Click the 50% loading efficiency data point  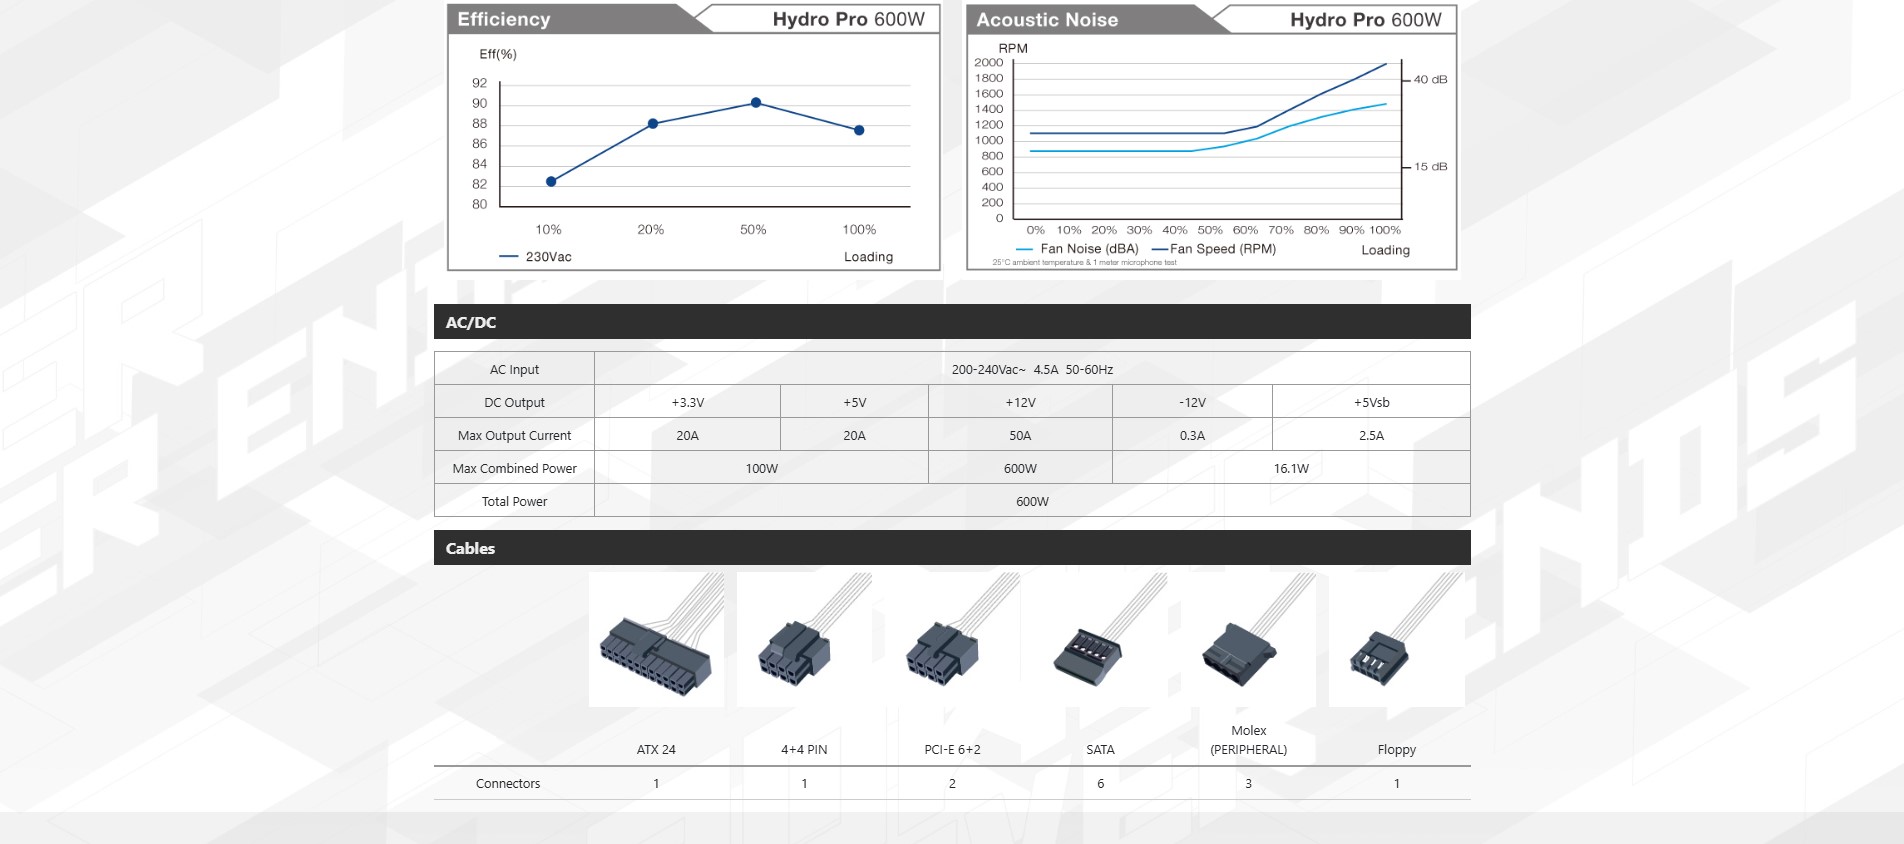pyautogui.click(x=756, y=103)
